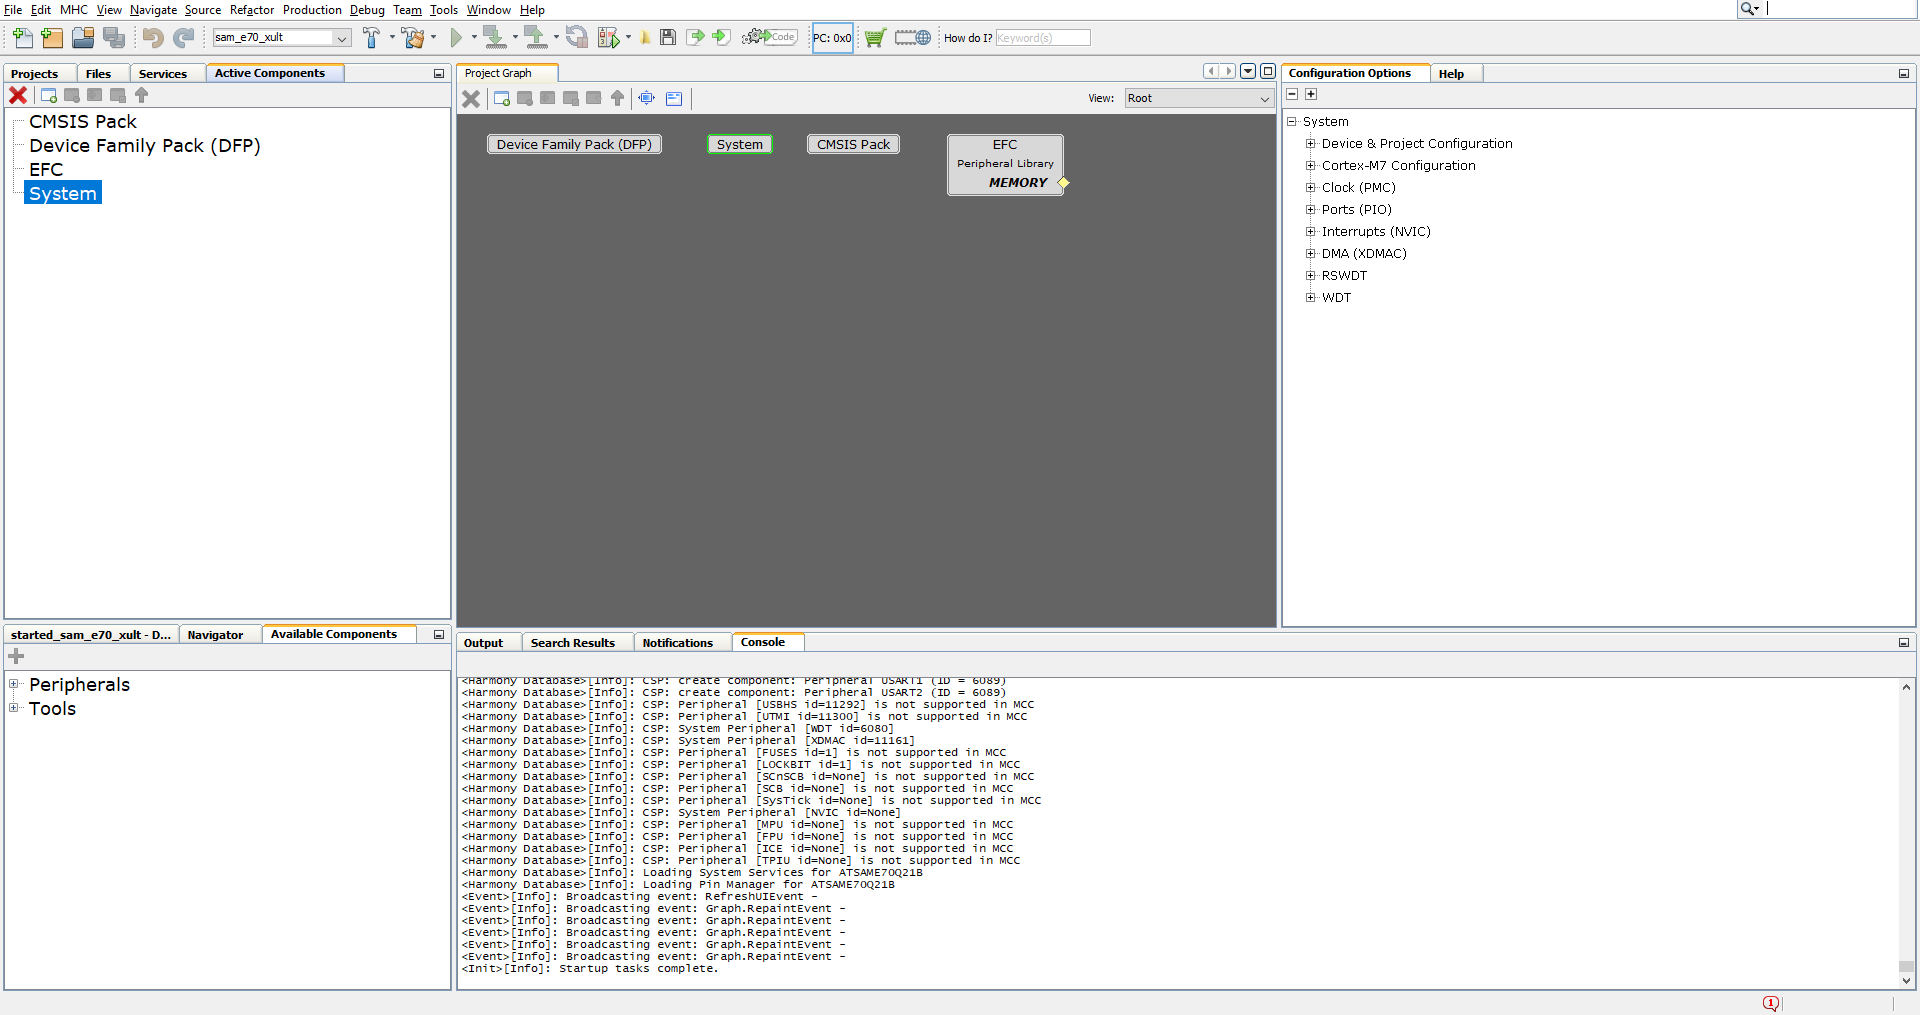
Task: Open the MCC content store cart icon
Action: (874, 37)
